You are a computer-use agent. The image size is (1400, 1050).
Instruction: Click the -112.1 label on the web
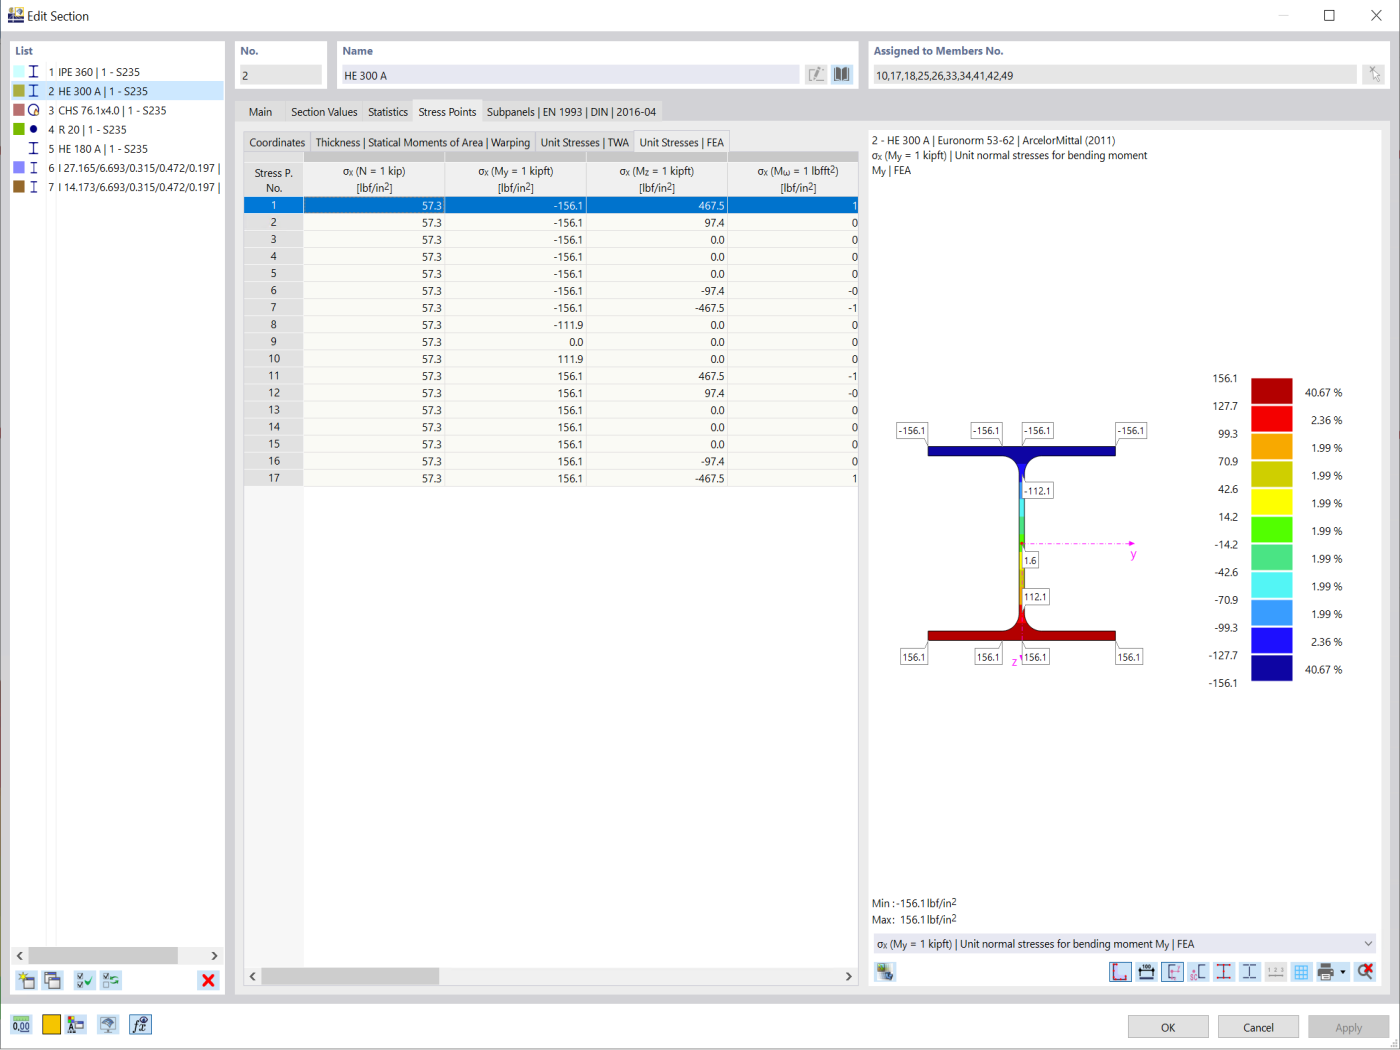pos(1038,491)
